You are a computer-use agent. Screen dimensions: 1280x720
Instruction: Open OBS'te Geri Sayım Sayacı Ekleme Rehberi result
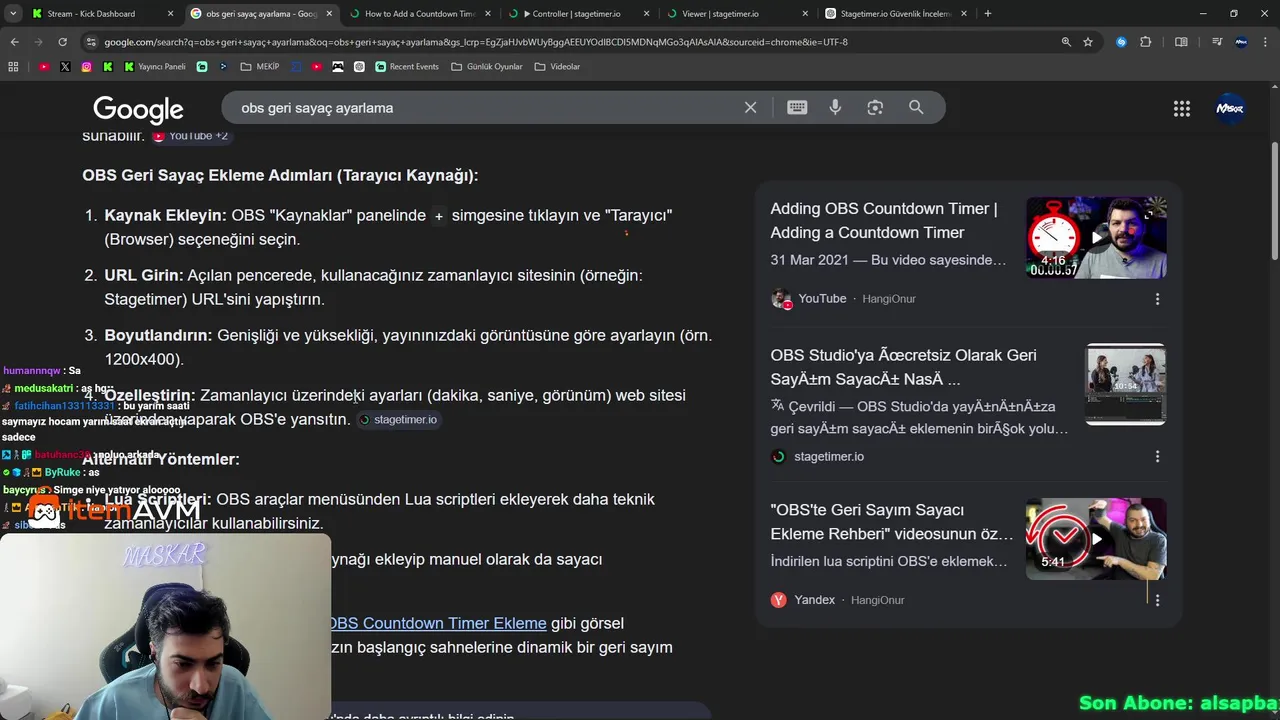pos(892,522)
